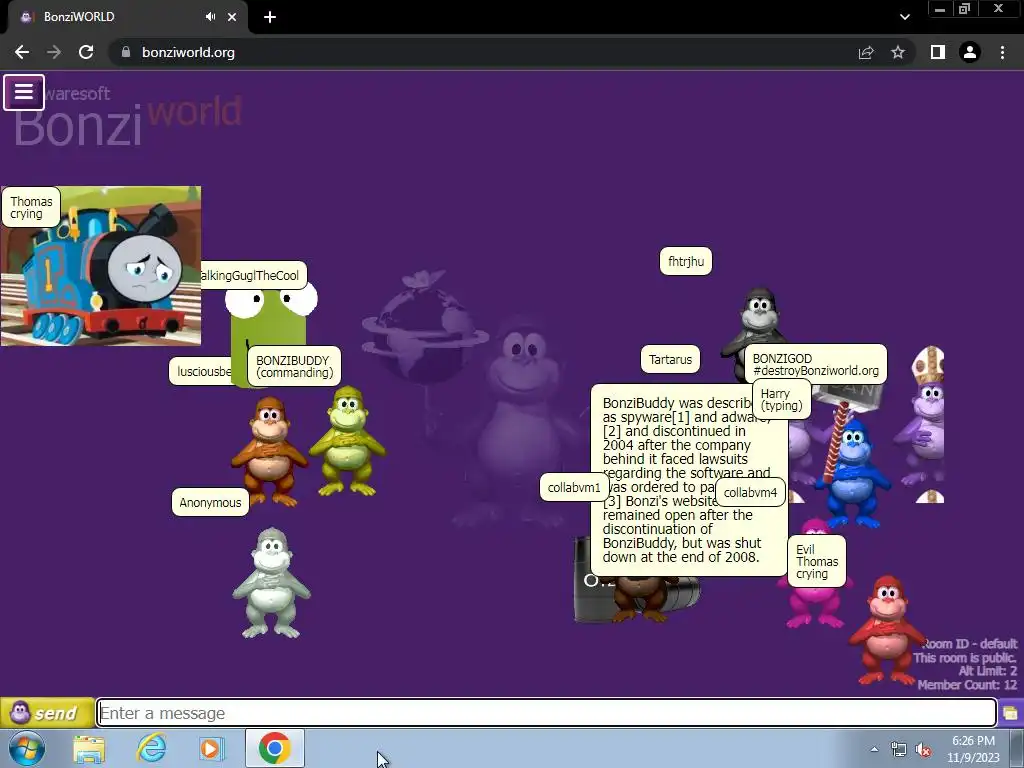The width and height of the screenshot is (1024, 768).
Task: Click the 'collabvm4' name tag
Action: tap(750, 492)
